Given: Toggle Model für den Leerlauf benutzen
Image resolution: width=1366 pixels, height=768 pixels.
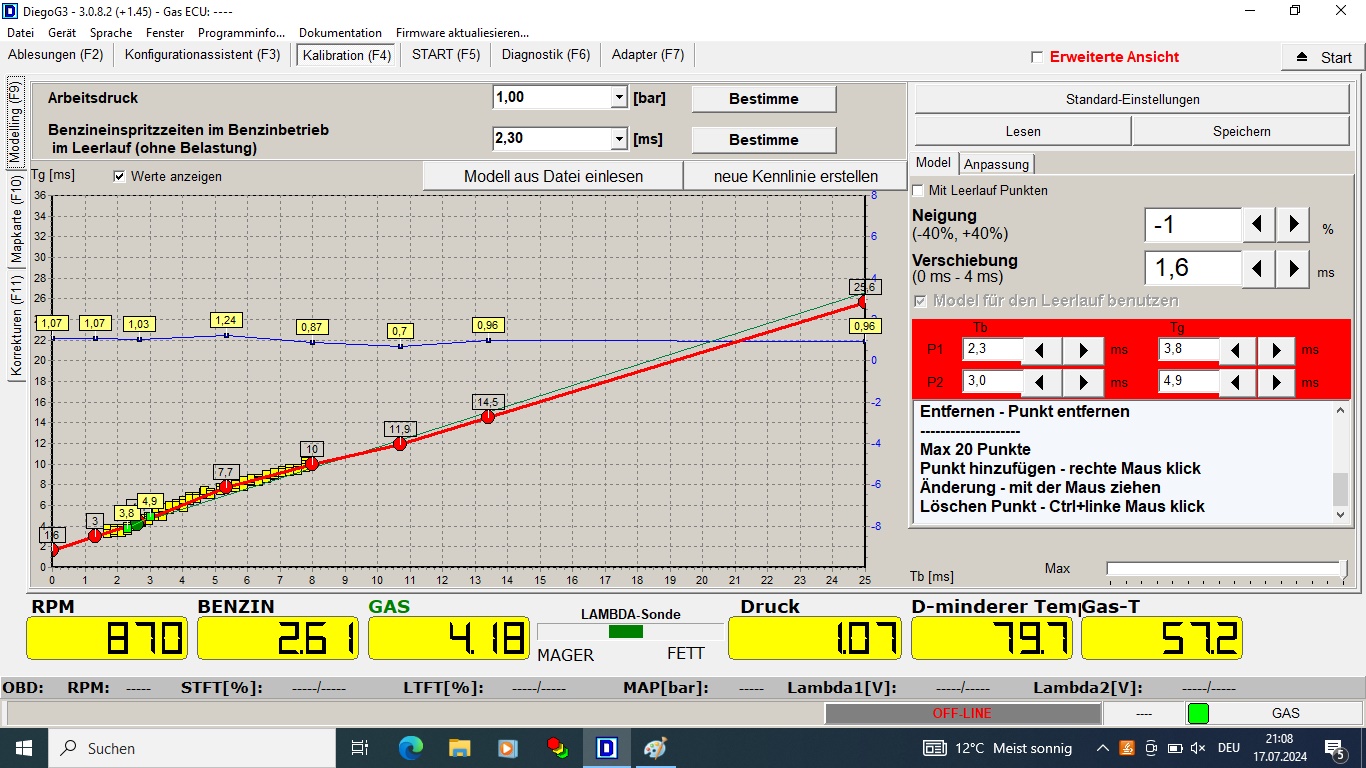Looking at the screenshot, I should (x=919, y=300).
